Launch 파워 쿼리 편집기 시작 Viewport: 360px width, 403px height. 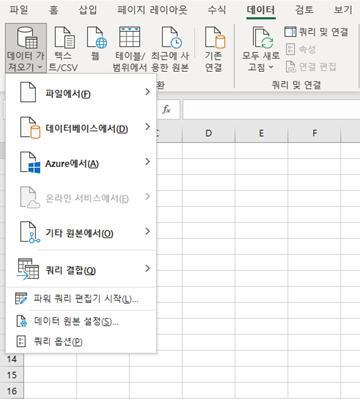pos(81,299)
